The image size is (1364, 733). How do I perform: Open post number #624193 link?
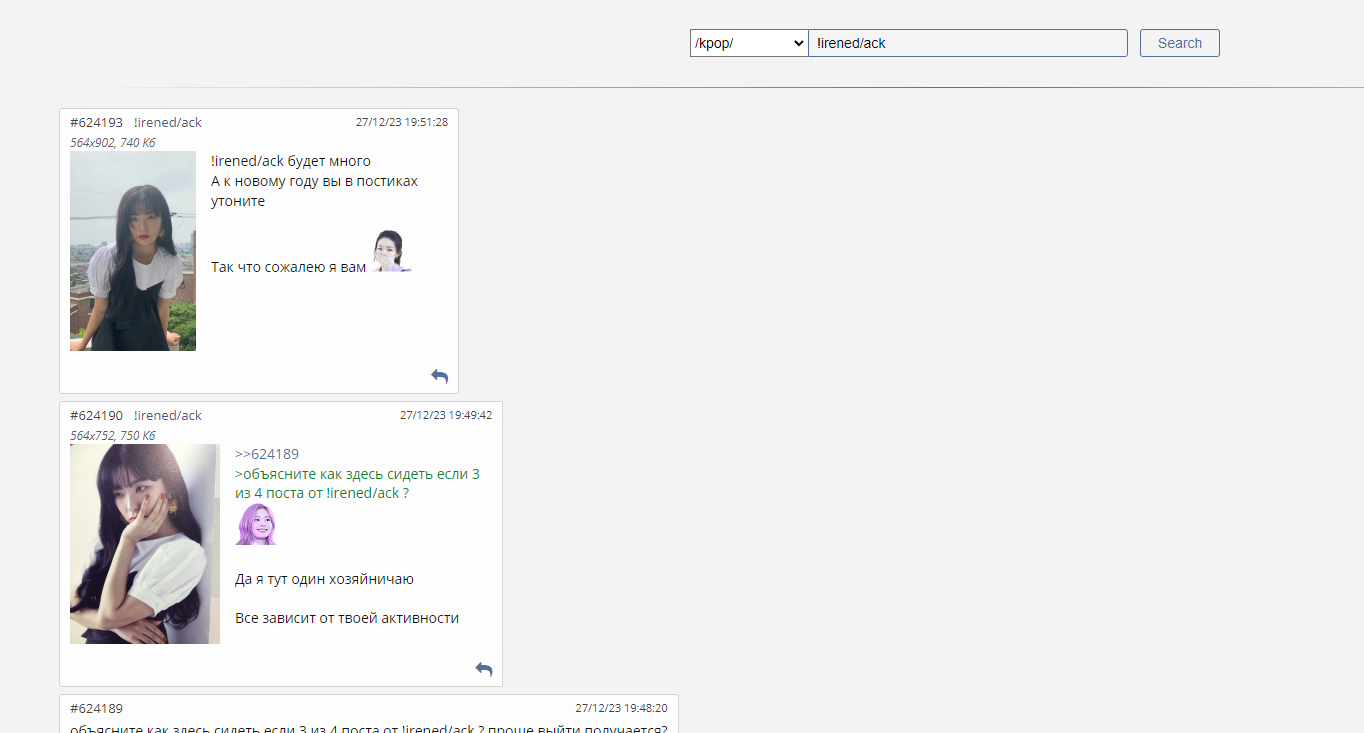point(96,122)
